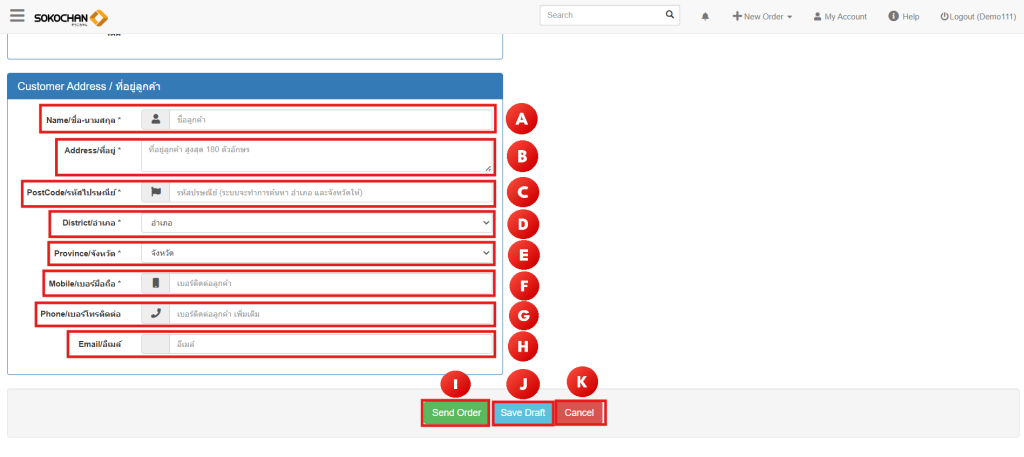Focus the customer Address text area
The height and width of the screenshot is (457, 1024).
click(316, 155)
